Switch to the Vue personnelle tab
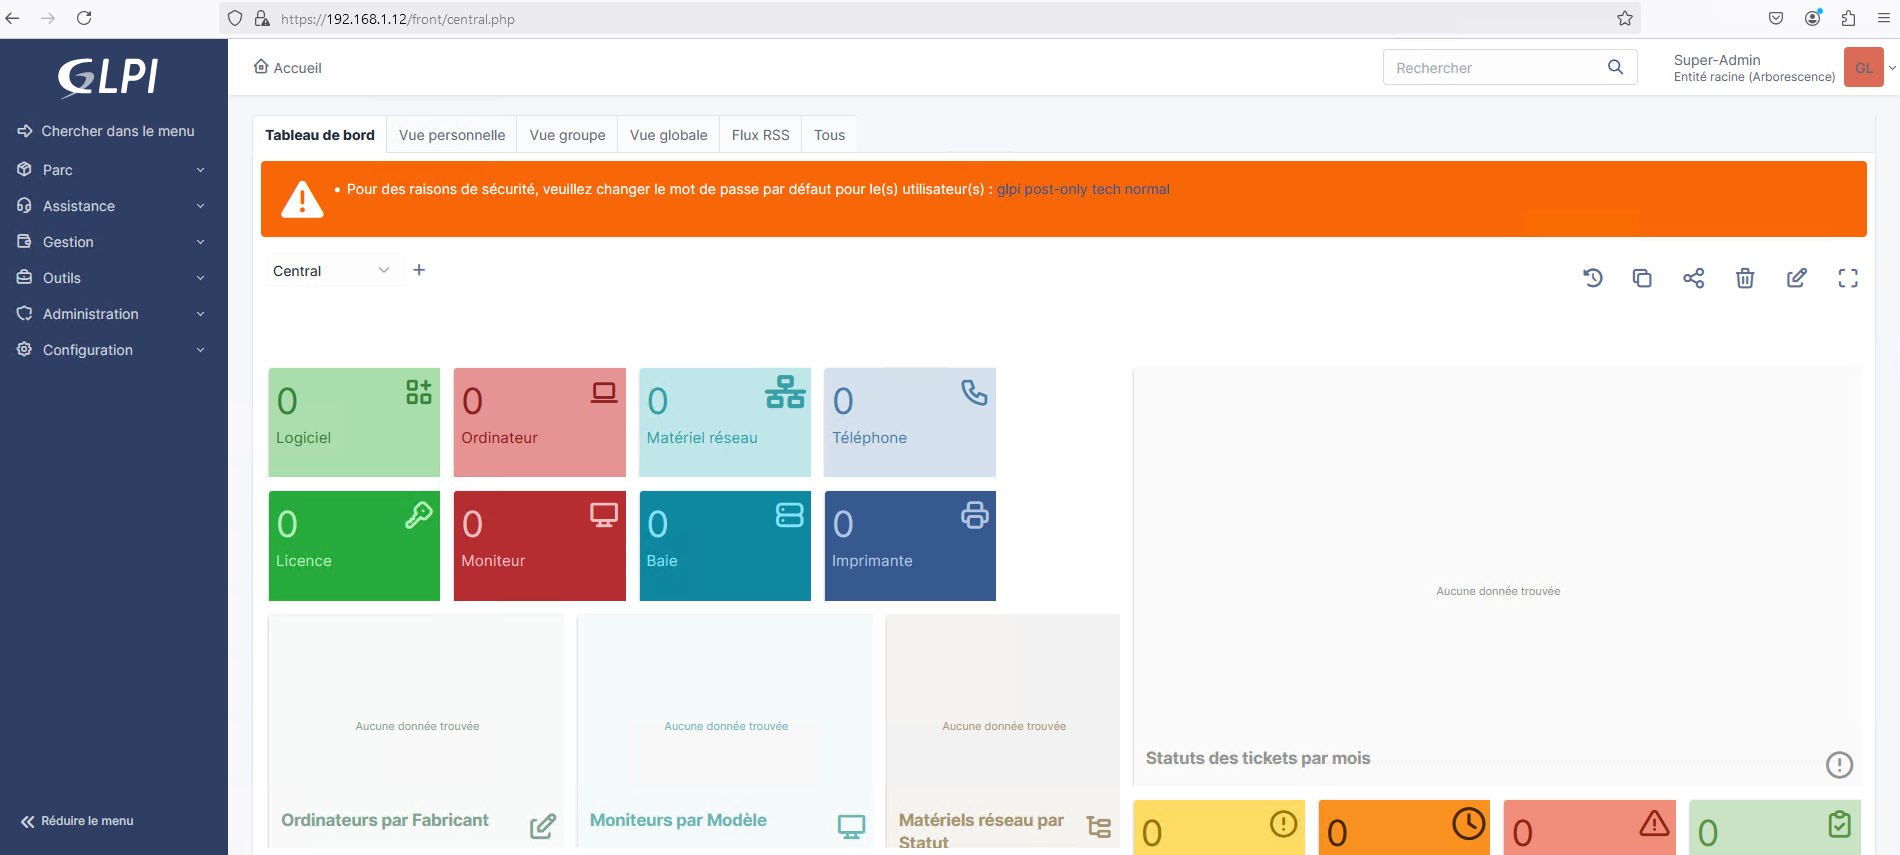The width and height of the screenshot is (1900, 855). pos(452,135)
